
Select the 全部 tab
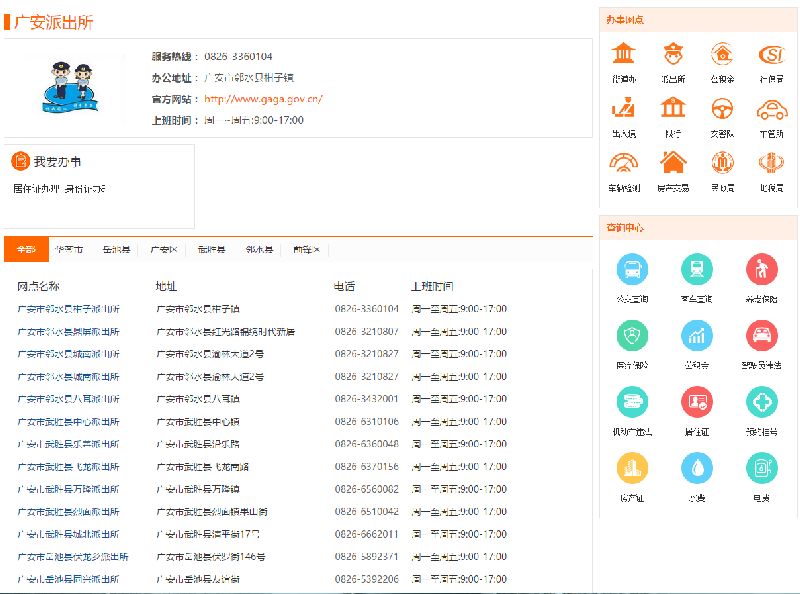[x=26, y=249]
